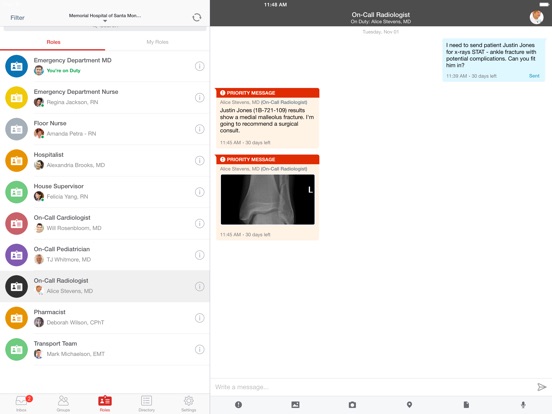The height and width of the screenshot is (414, 552).
Task: Go to the Directory tab in bottom bar
Action: point(146,403)
